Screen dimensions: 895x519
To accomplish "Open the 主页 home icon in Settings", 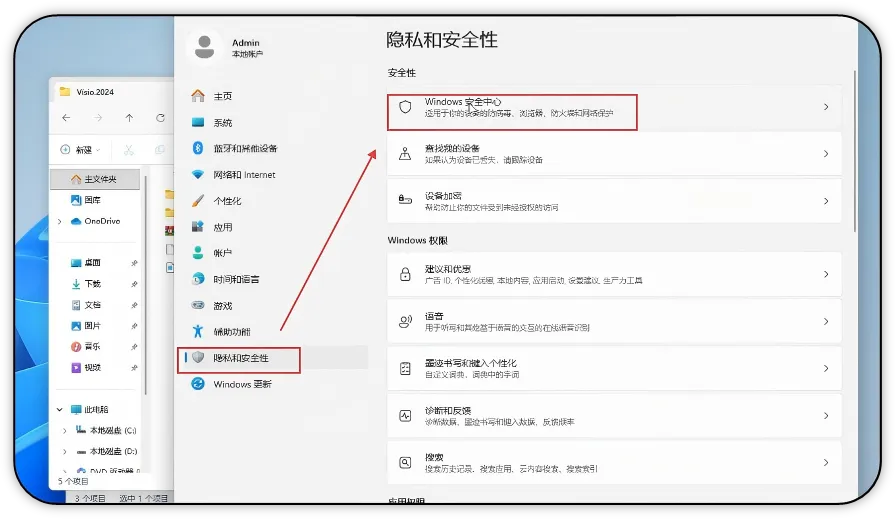I will click(x=198, y=96).
